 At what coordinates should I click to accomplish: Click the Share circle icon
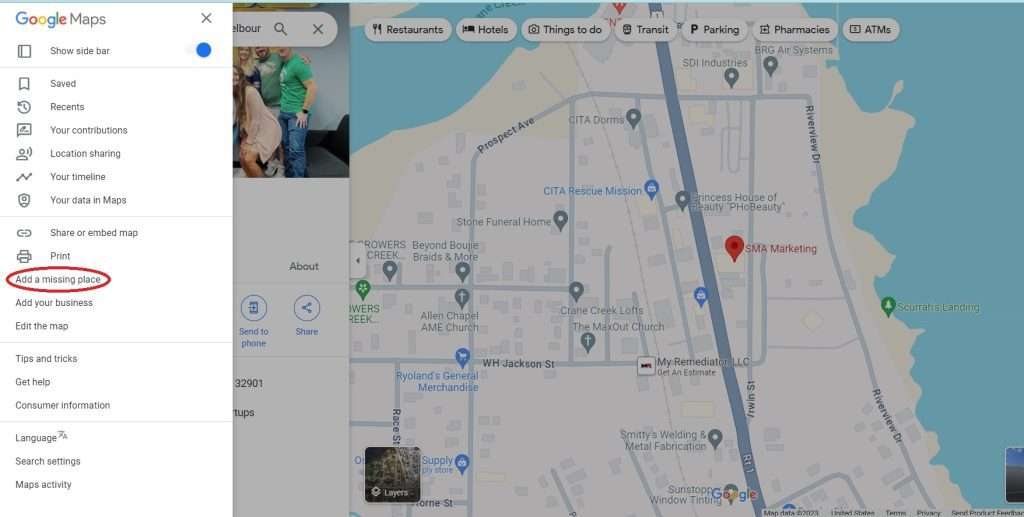(x=306, y=308)
